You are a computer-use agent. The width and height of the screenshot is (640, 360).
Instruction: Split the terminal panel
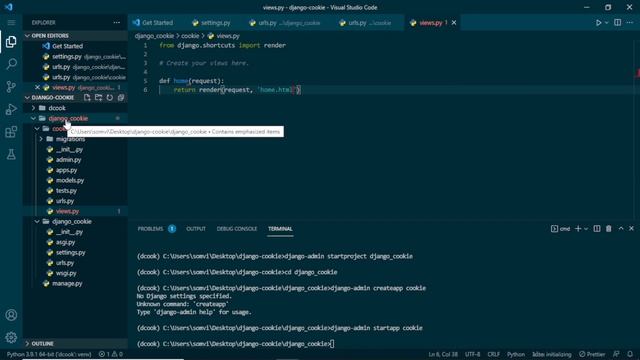click(597, 229)
